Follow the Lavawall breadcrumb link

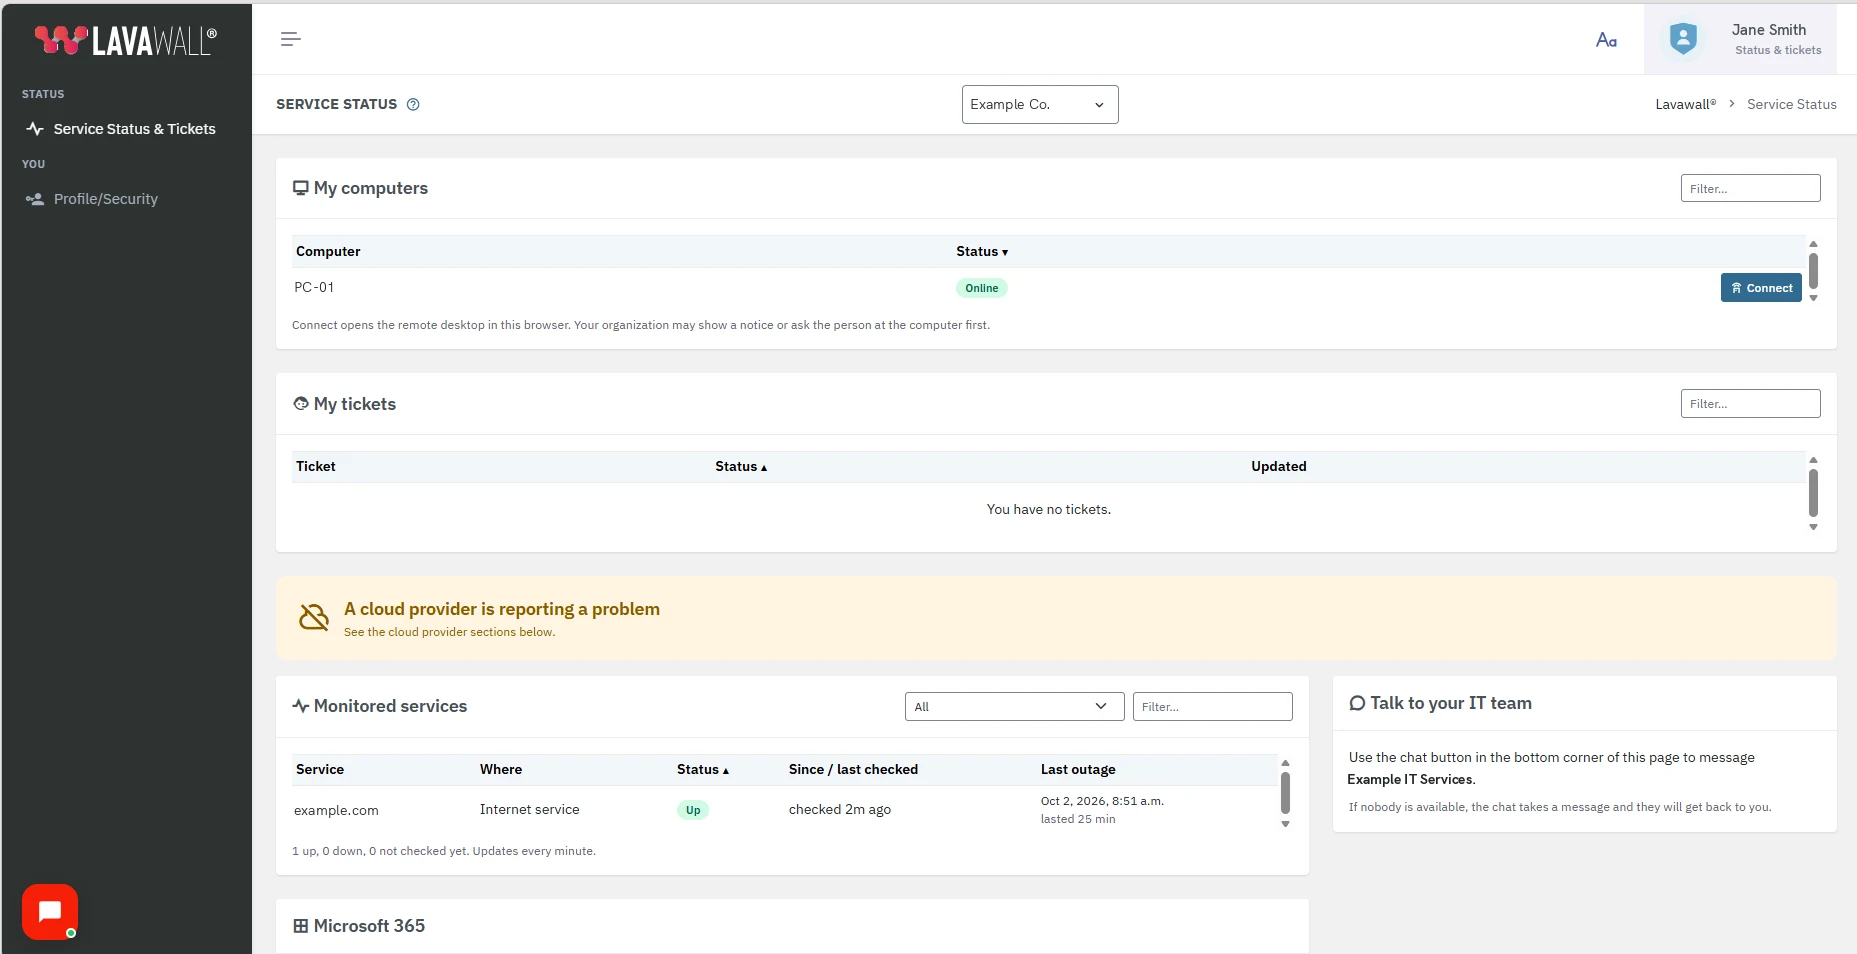1686,104
